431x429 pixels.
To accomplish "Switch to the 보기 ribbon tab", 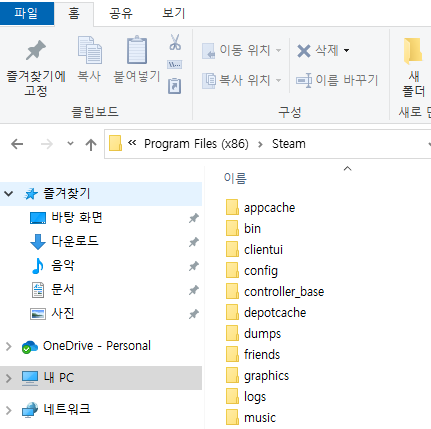I will 173,13.
